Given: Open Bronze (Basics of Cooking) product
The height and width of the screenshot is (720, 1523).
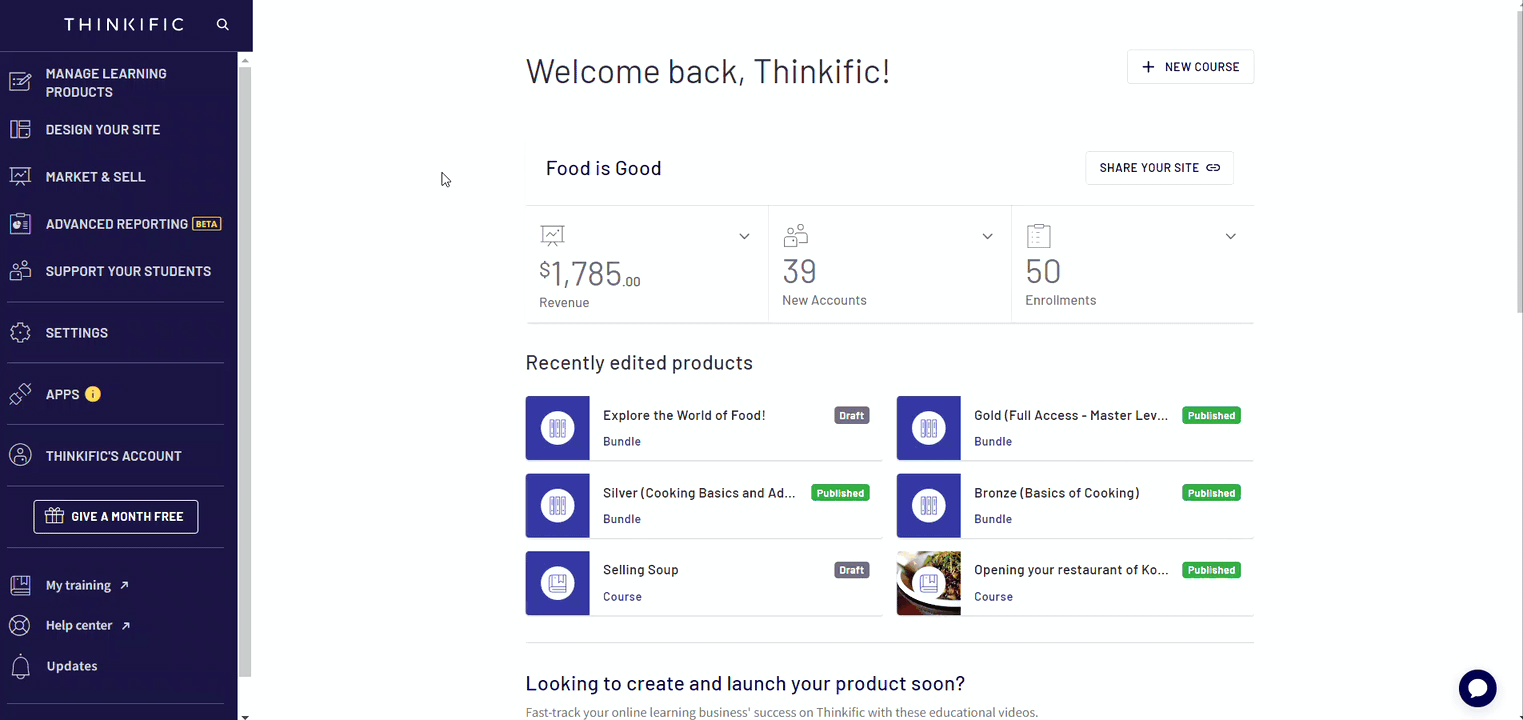Looking at the screenshot, I should (1057, 493).
